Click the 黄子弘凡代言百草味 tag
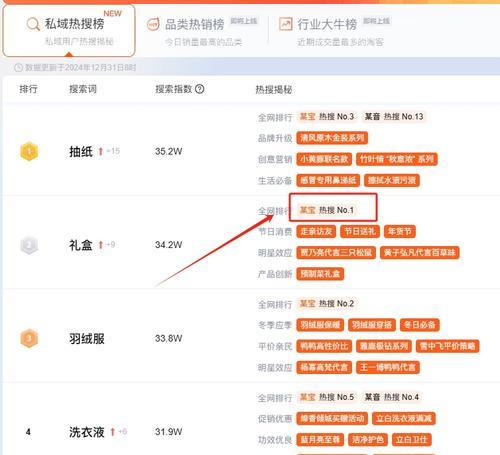 [x=420, y=253]
